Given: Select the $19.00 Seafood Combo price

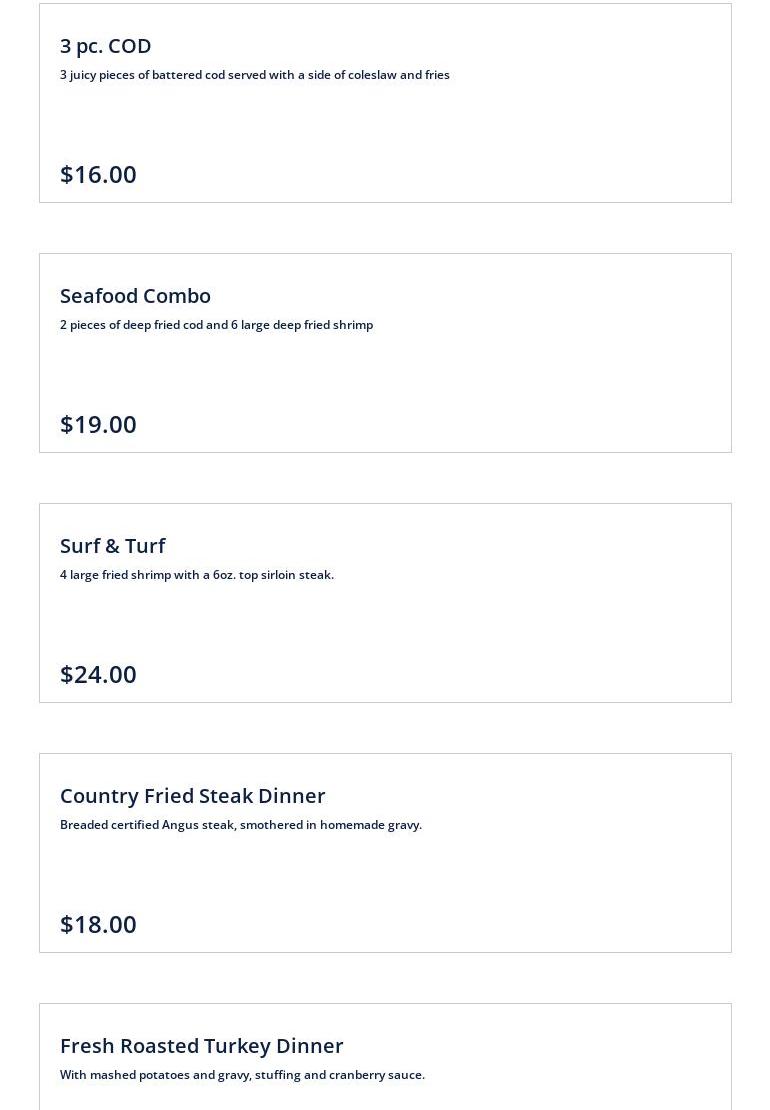Looking at the screenshot, I should [x=98, y=424].
